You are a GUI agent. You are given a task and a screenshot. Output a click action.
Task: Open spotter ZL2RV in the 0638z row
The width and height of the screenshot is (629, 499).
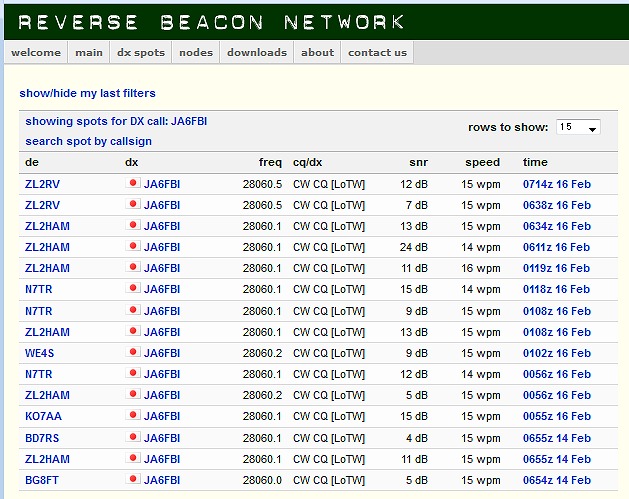pos(42,205)
